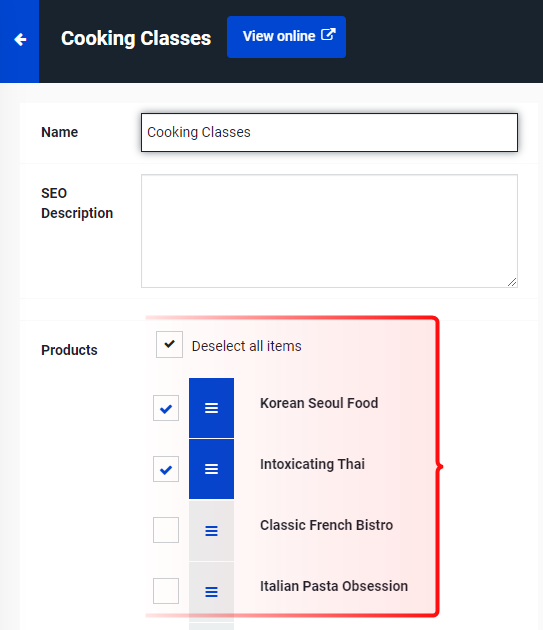Check the Classic French Bistro checkbox
The width and height of the screenshot is (543, 630).
click(166, 530)
